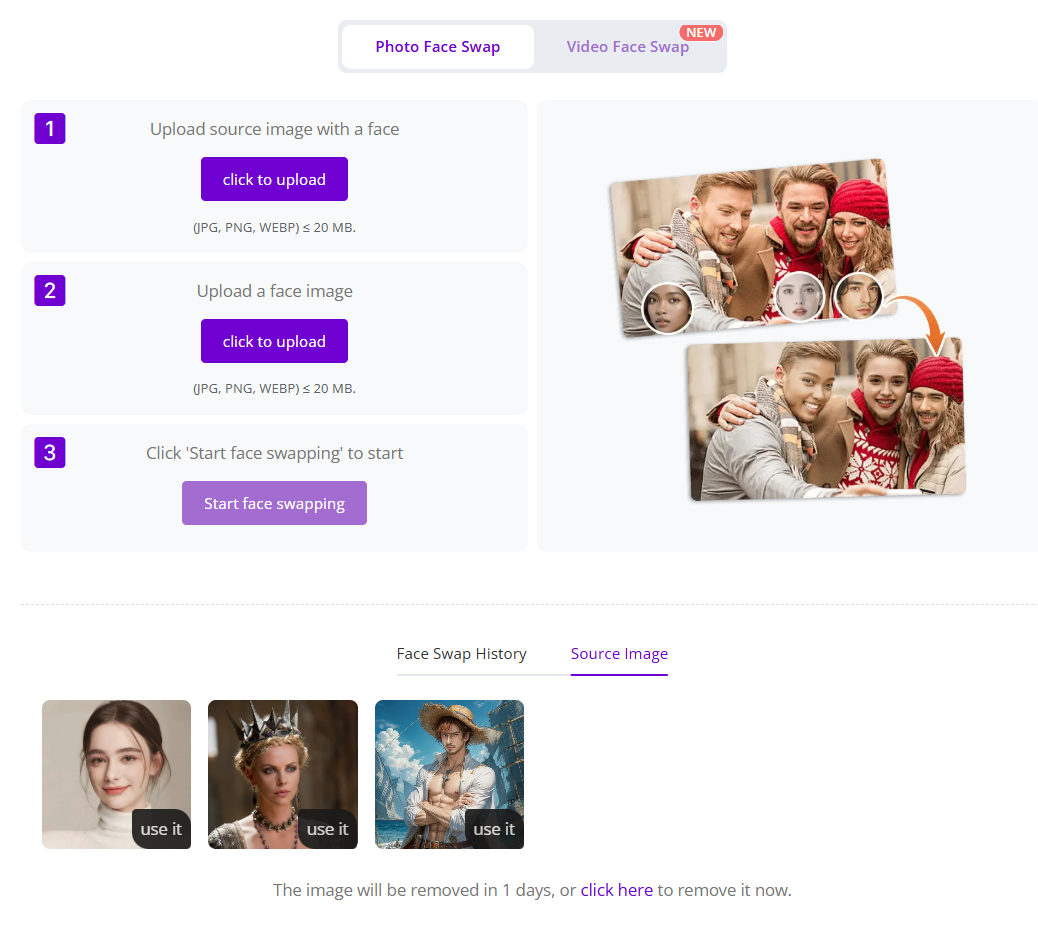The height and width of the screenshot is (947, 1038).
Task: Click 'Upload source image with a face' text
Action: (x=274, y=129)
